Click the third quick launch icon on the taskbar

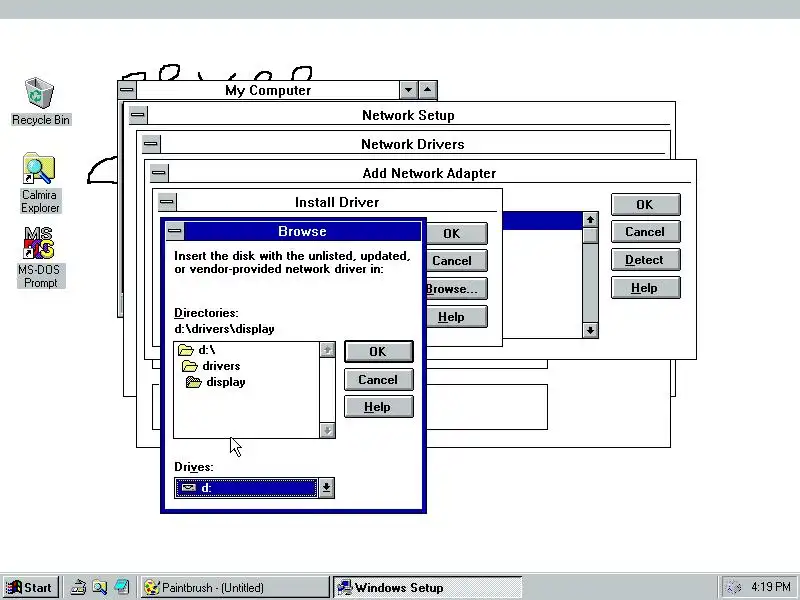(x=121, y=587)
